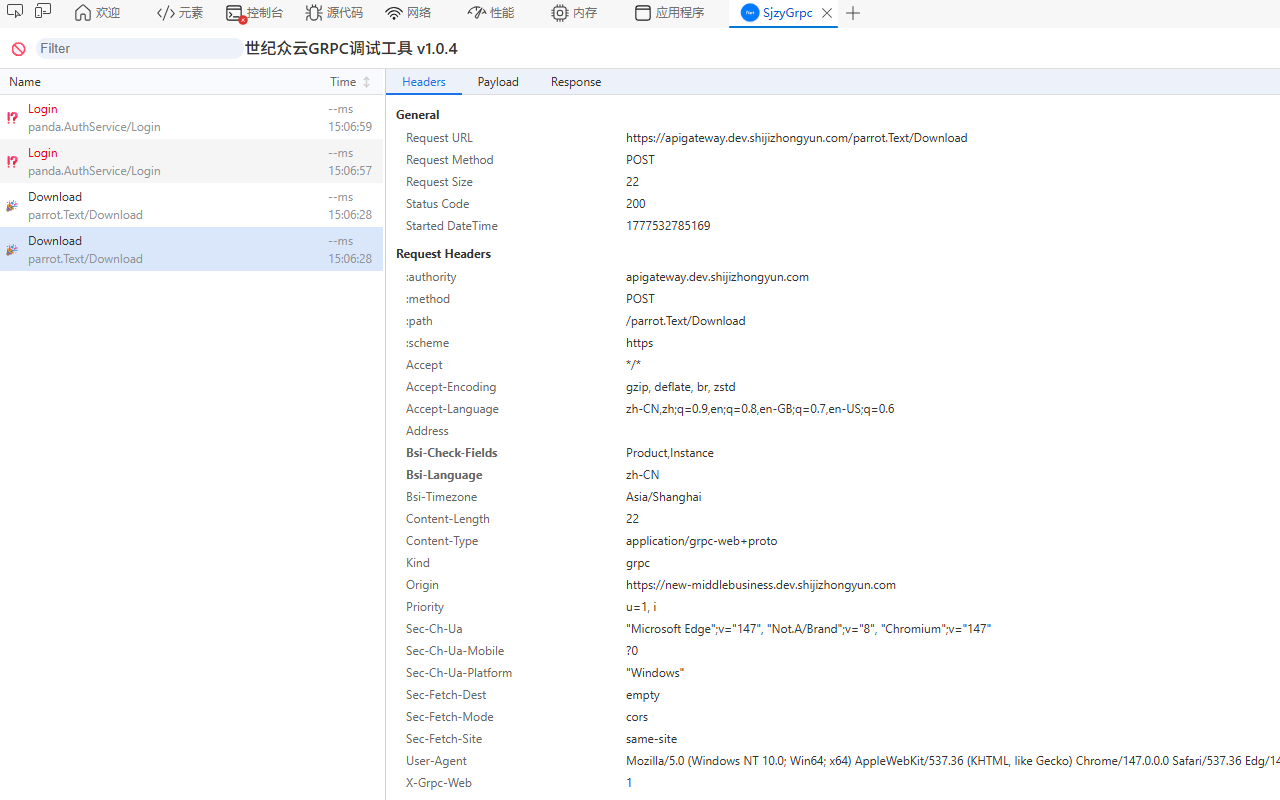Click the User-Agent header value
The height and width of the screenshot is (800, 1280).
pyautogui.click(x=952, y=761)
